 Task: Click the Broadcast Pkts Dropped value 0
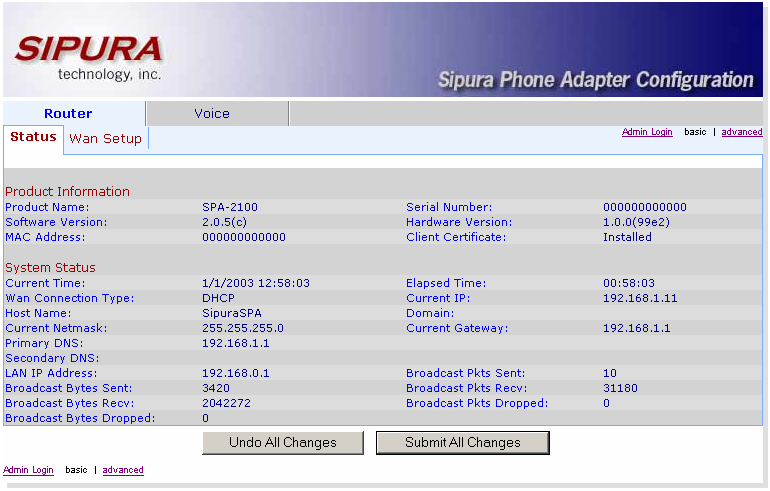tap(606, 403)
